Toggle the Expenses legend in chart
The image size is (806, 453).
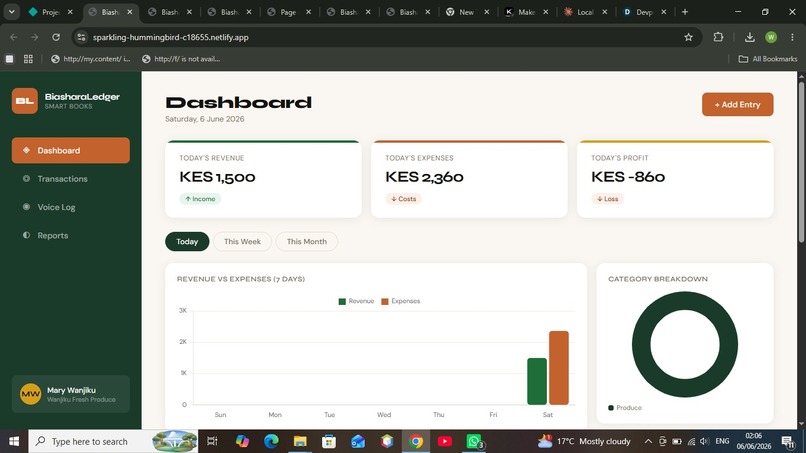coord(400,301)
